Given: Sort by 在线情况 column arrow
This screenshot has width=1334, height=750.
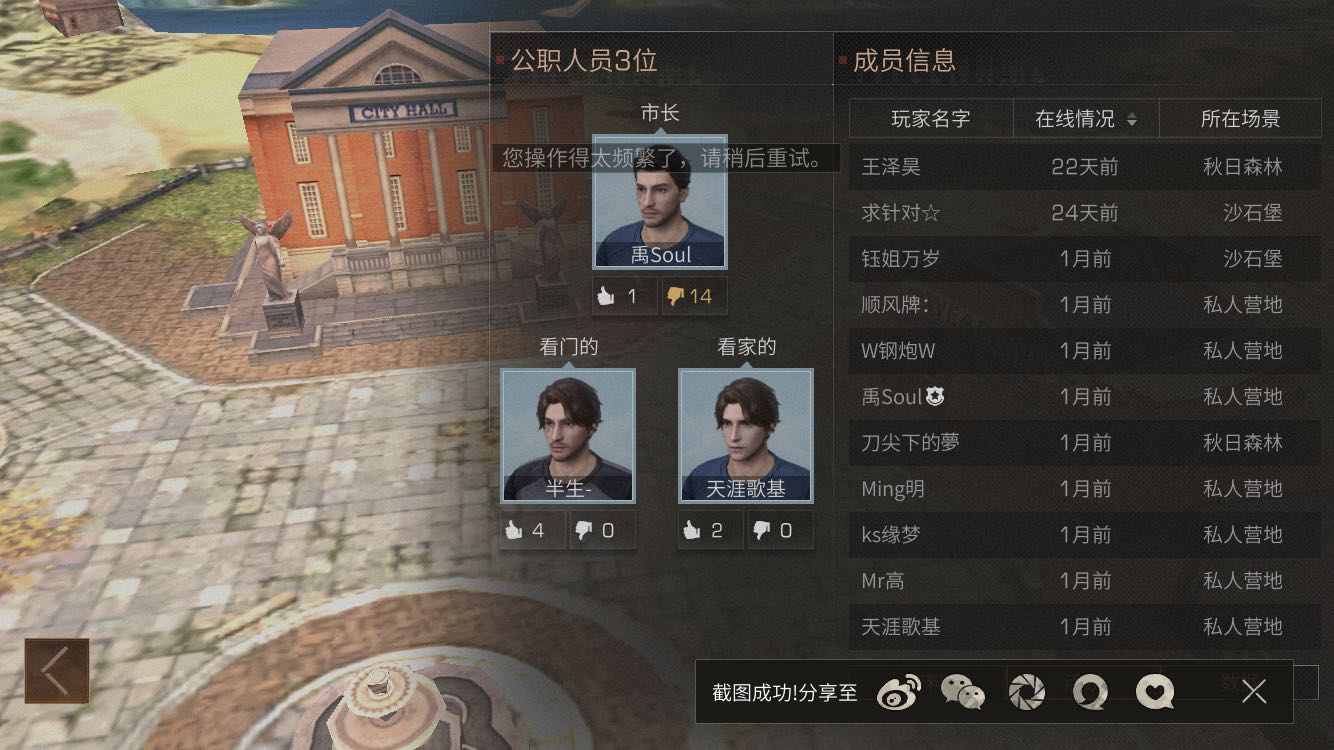Looking at the screenshot, I should pyautogui.click(x=1132, y=120).
